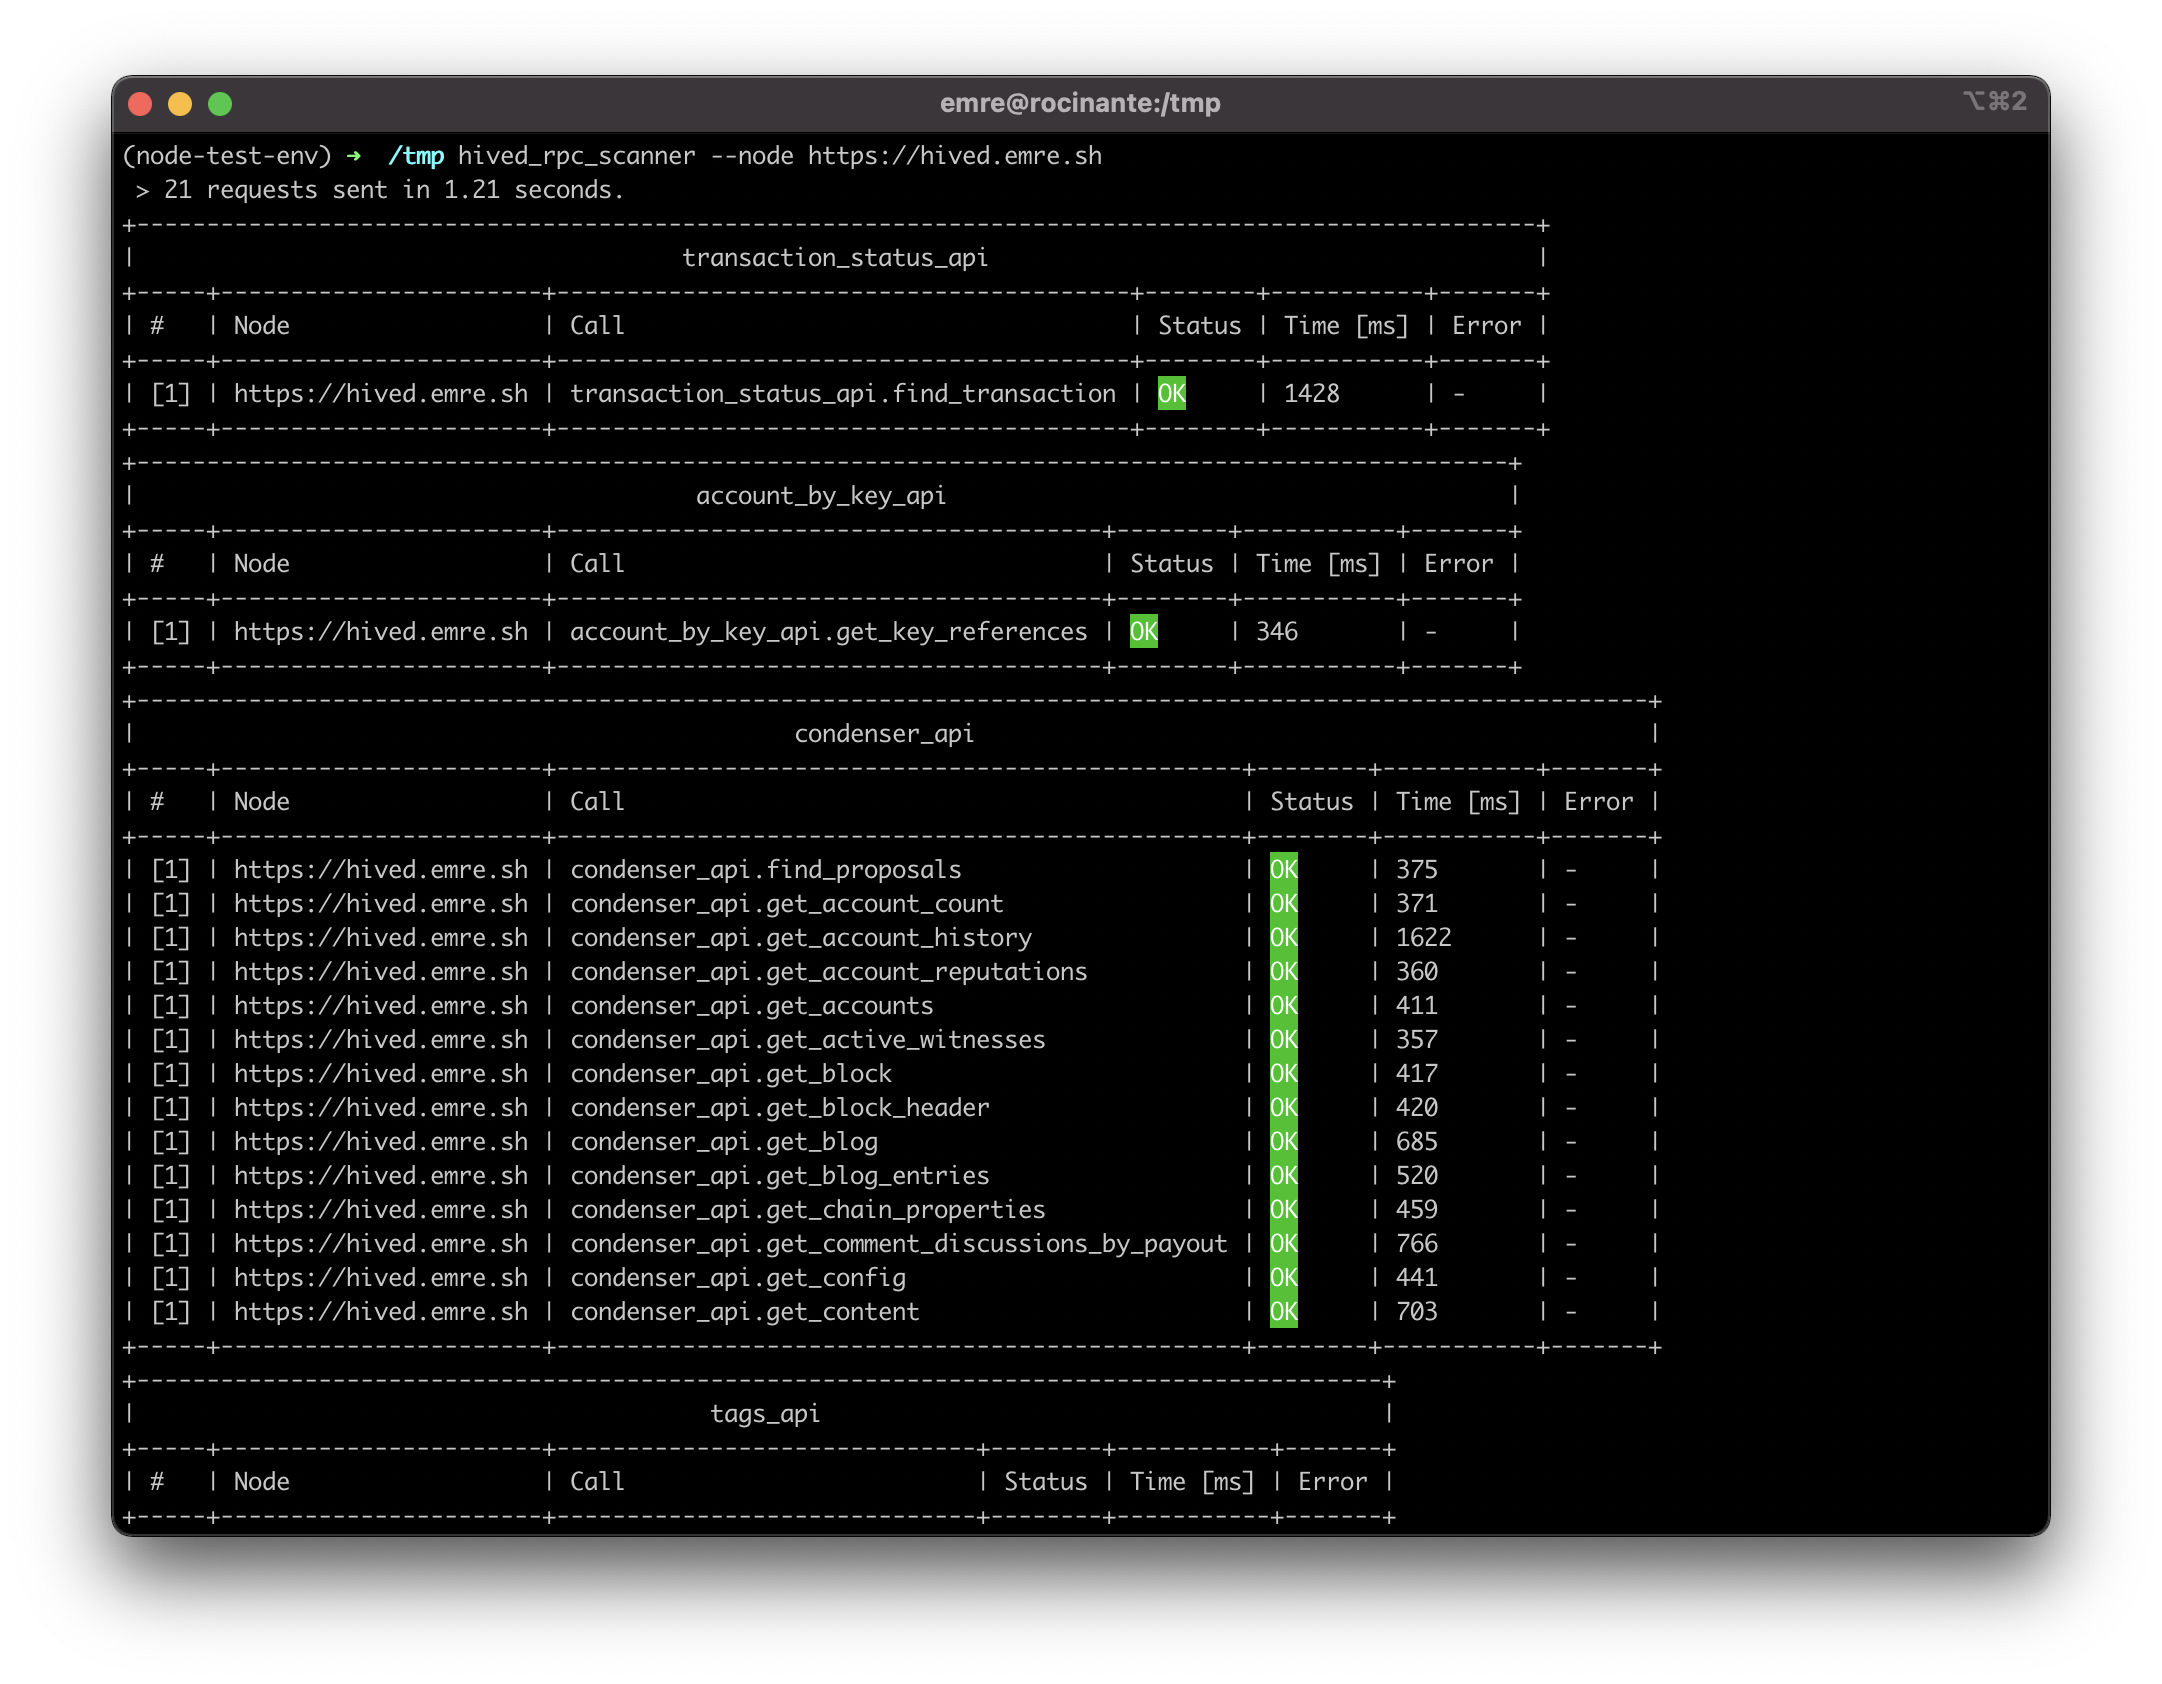Click the (node-test-env) prompt prefix
Image resolution: width=2162 pixels, height=1684 pixels.
(227, 156)
